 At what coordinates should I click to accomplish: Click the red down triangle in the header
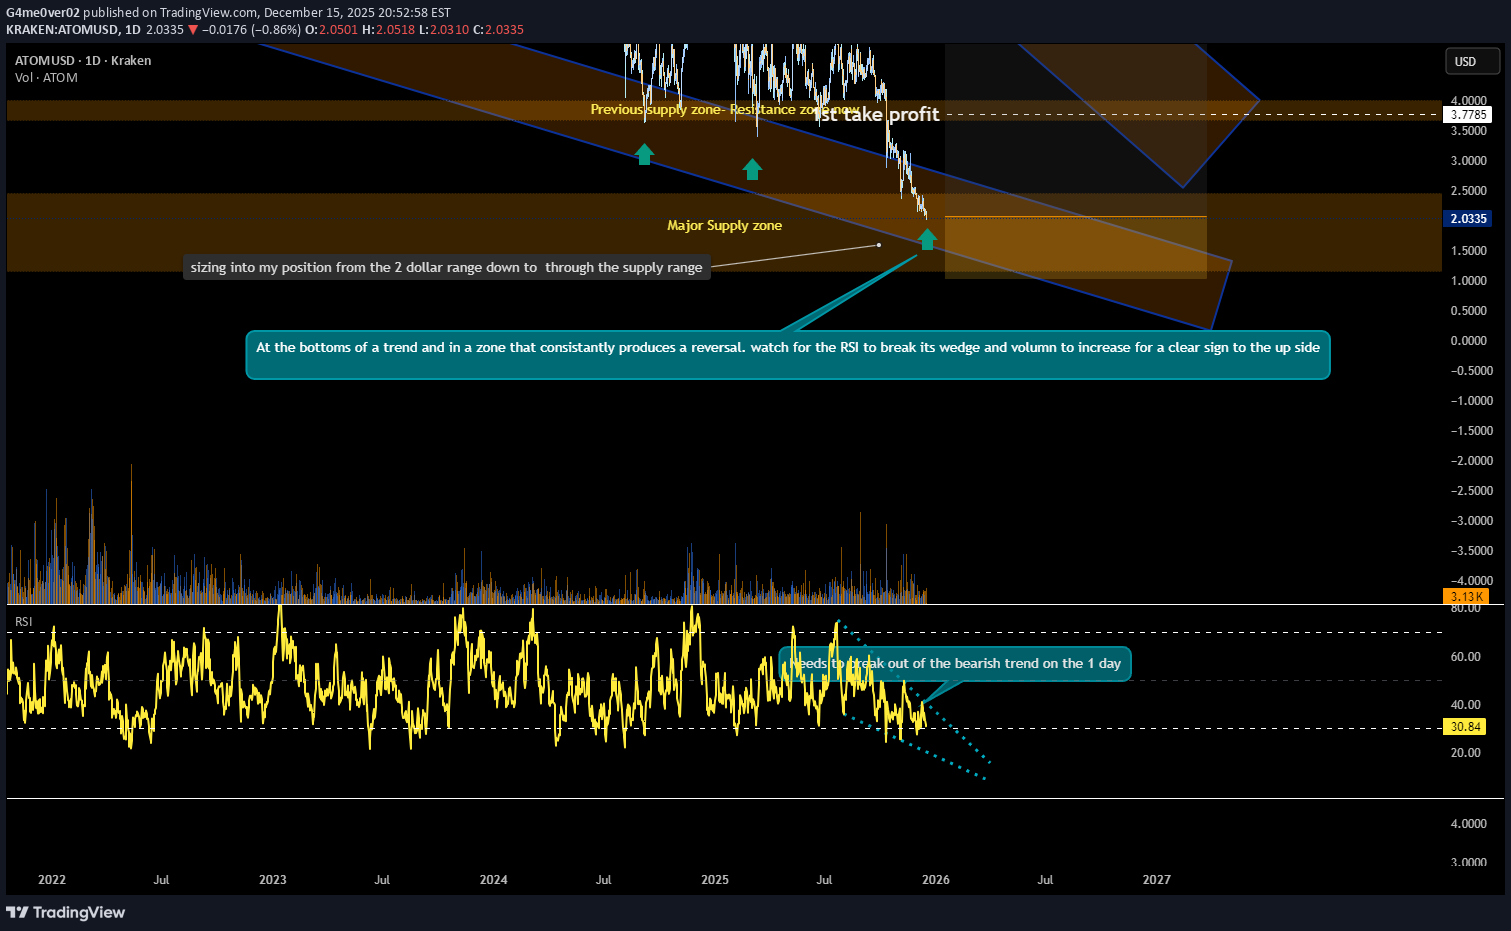[x=193, y=29]
